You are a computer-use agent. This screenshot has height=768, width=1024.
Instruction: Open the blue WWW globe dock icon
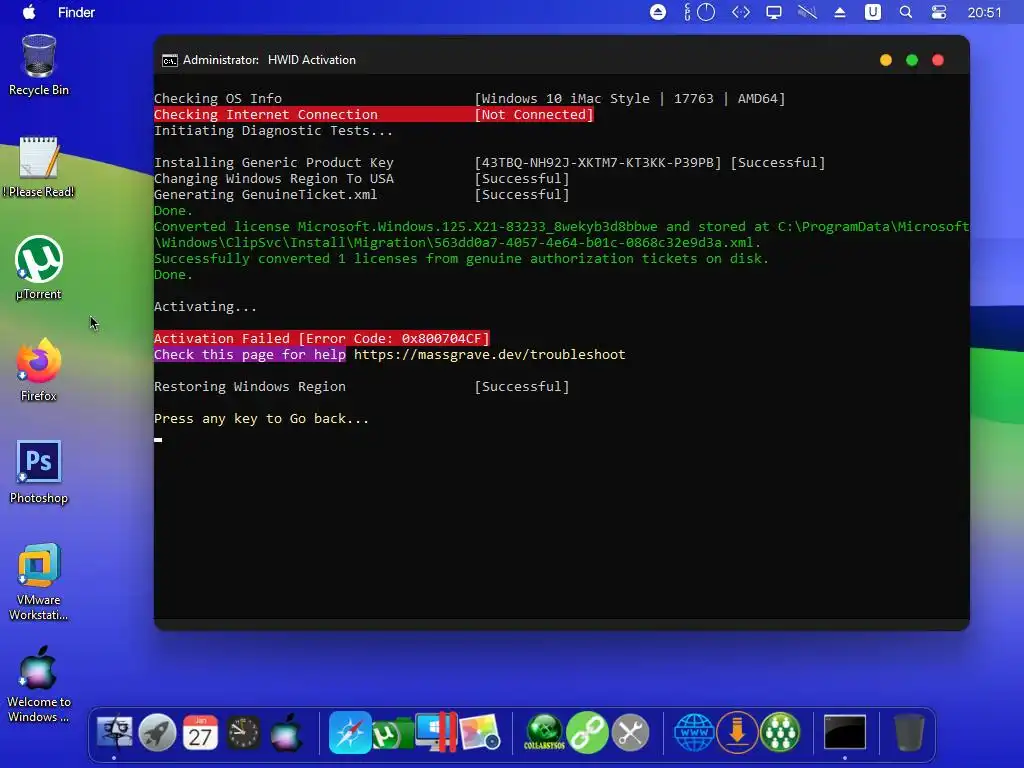(694, 733)
